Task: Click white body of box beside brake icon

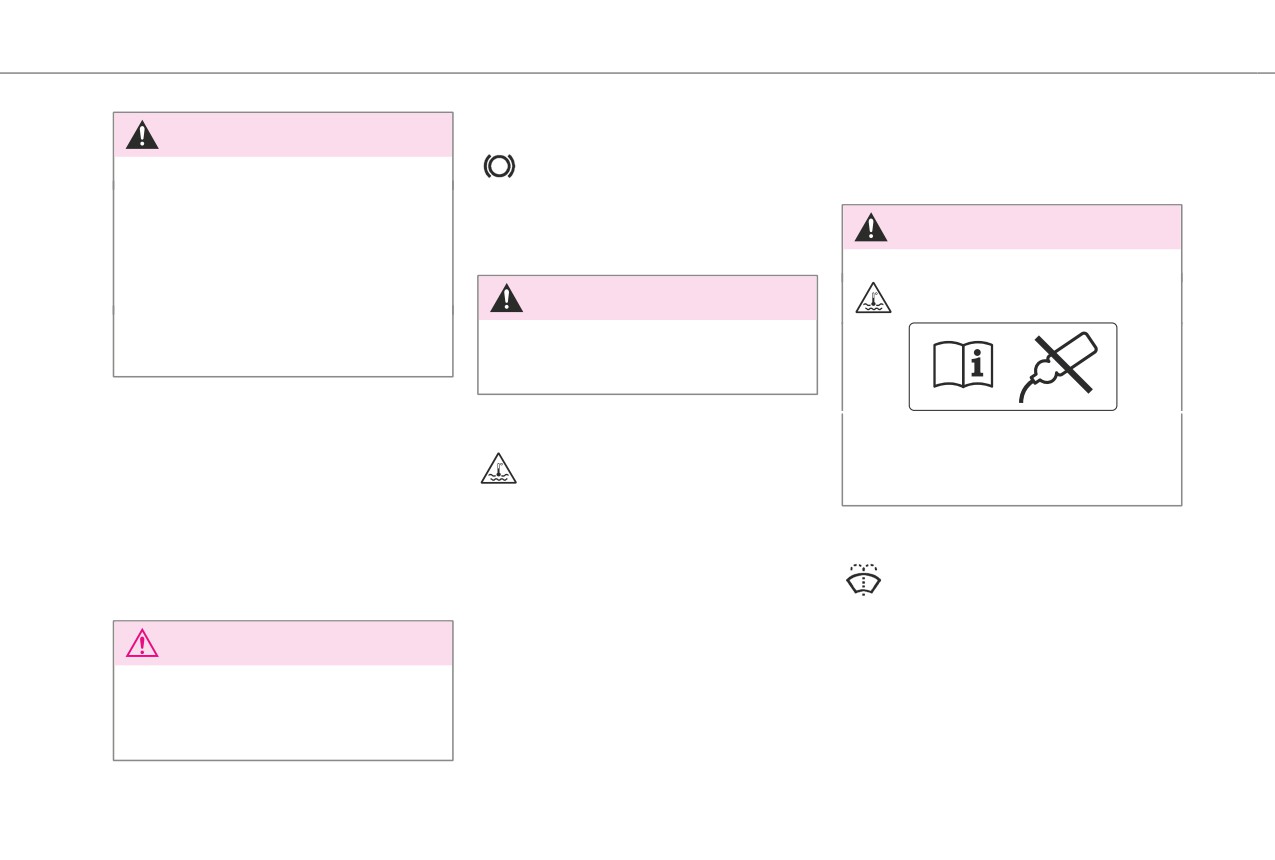Action: (x=283, y=266)
